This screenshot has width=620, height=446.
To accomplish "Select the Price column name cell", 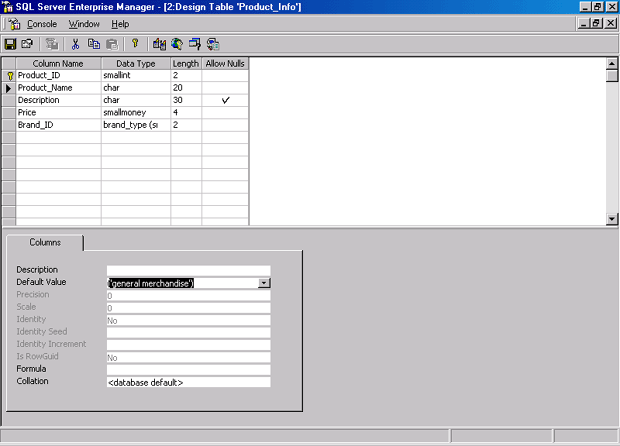I will (x=59, y=112).
